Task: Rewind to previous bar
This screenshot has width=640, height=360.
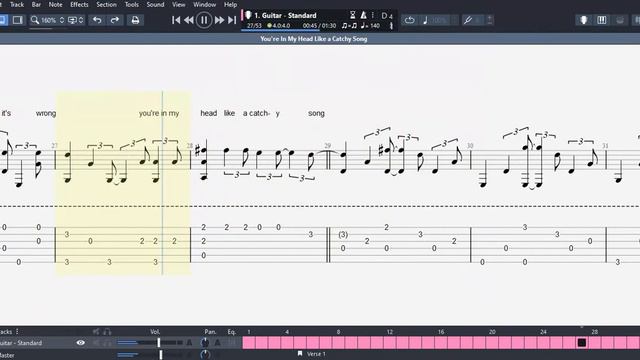Action: coord(189,20)
